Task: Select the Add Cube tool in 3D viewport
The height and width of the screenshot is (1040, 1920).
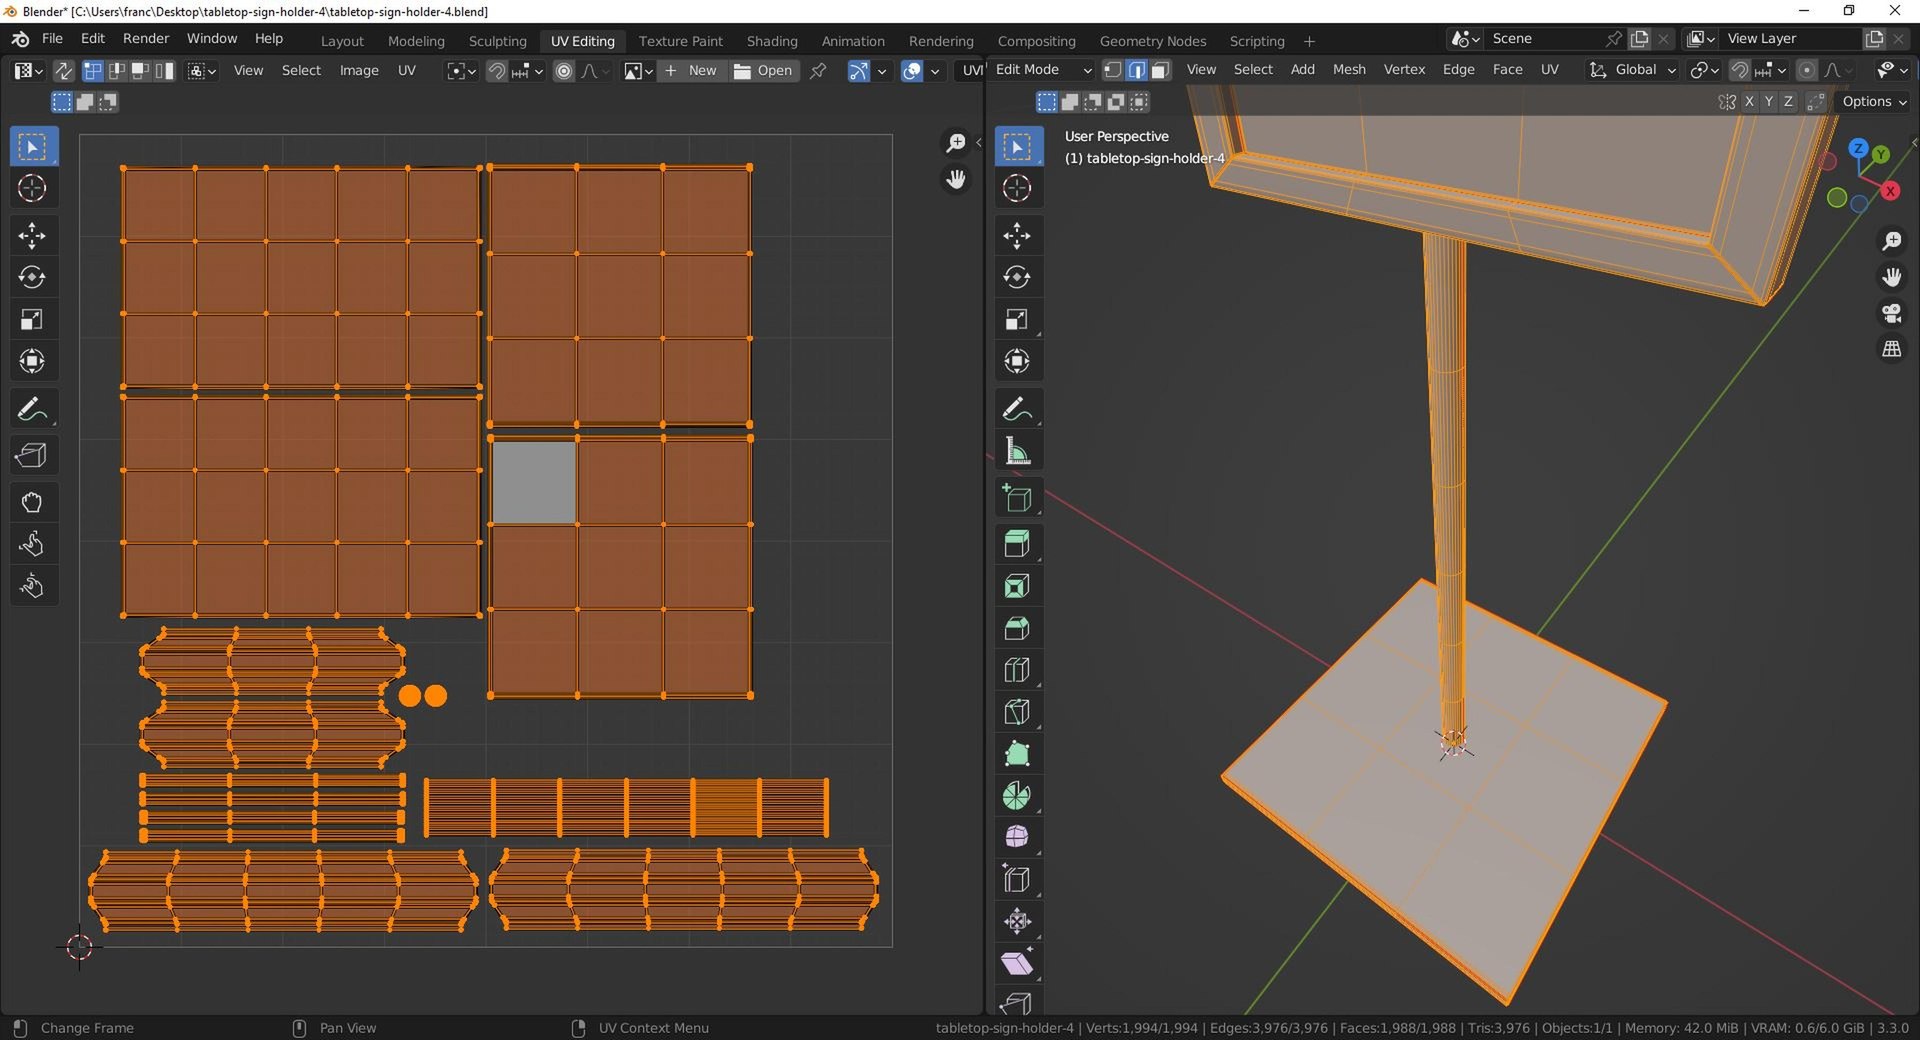Action: [1017, 498]
